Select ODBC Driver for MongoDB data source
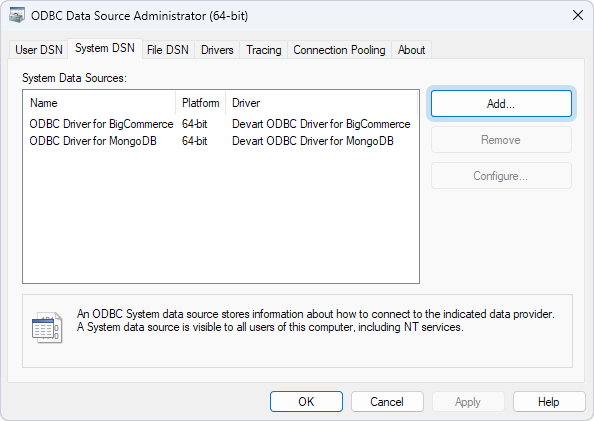The image size is (594, 421). (93, 141)
